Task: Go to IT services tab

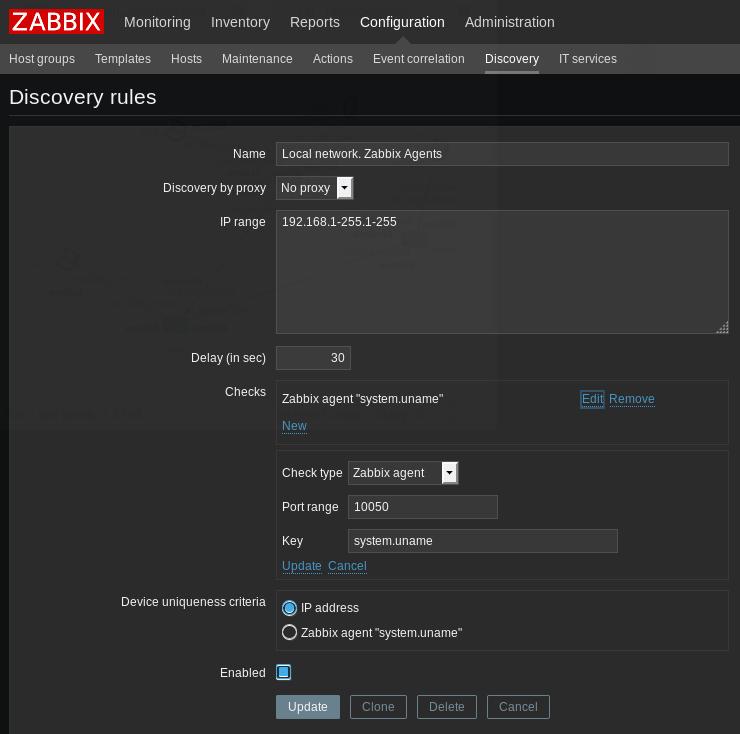Action: tap(588, 59)
